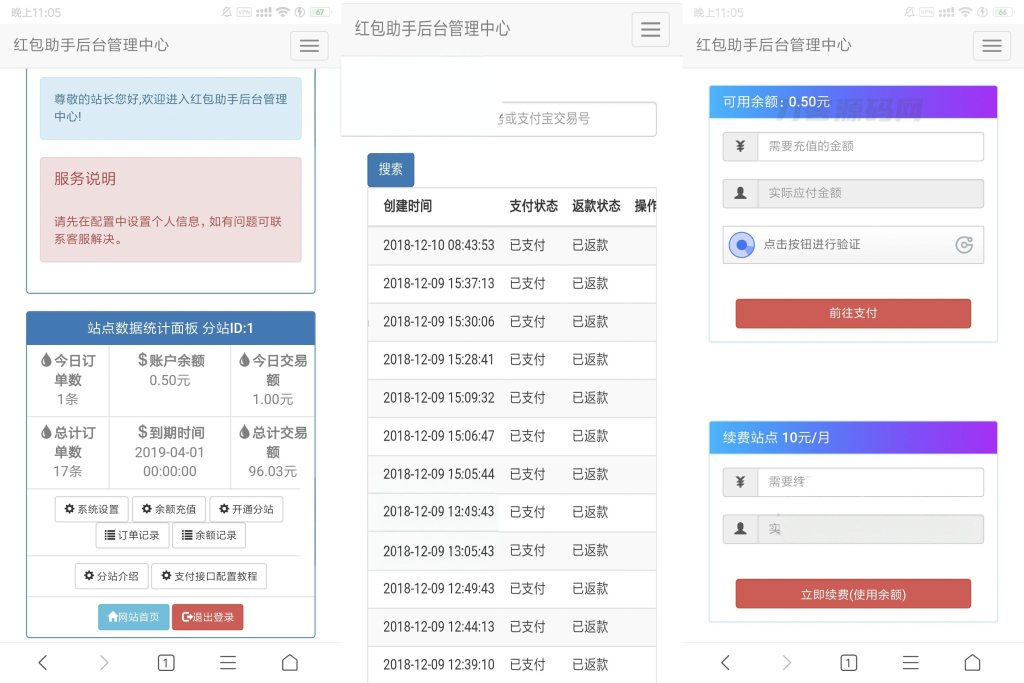Click the logout icon on 退出登录 button
The image size is (1024, 683).
click(x=185, y=617)
